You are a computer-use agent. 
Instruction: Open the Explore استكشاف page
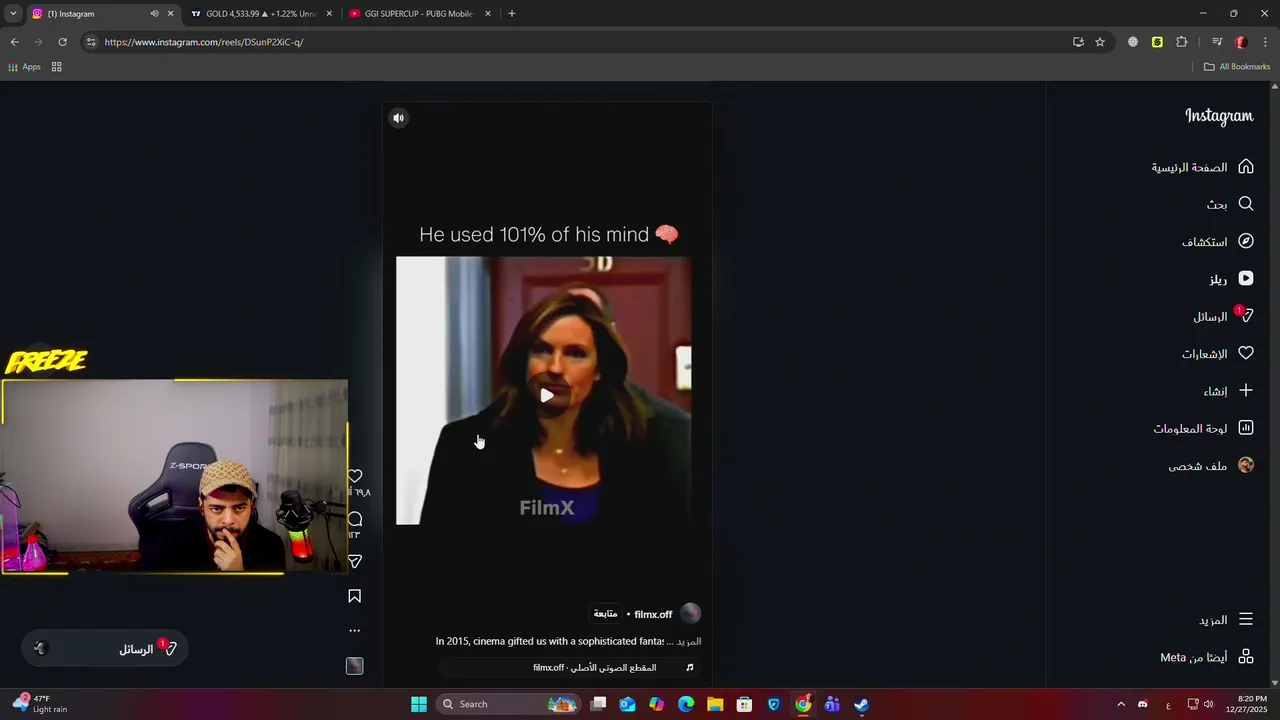point(1217,242)
